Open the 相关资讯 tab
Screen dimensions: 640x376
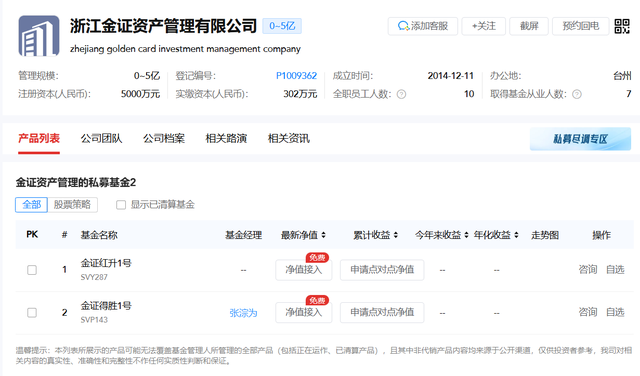pyautogui.click(x=289, y=138)
